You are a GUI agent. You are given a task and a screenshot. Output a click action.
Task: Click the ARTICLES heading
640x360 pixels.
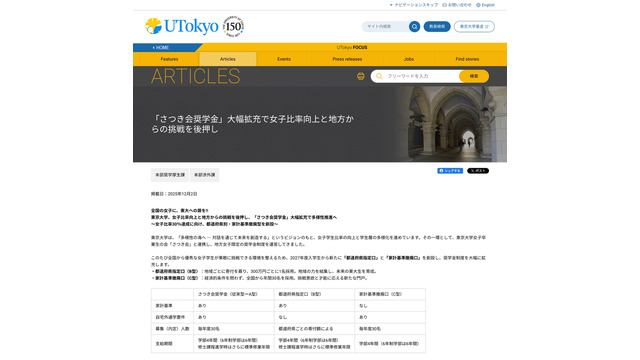click(196, 76)
